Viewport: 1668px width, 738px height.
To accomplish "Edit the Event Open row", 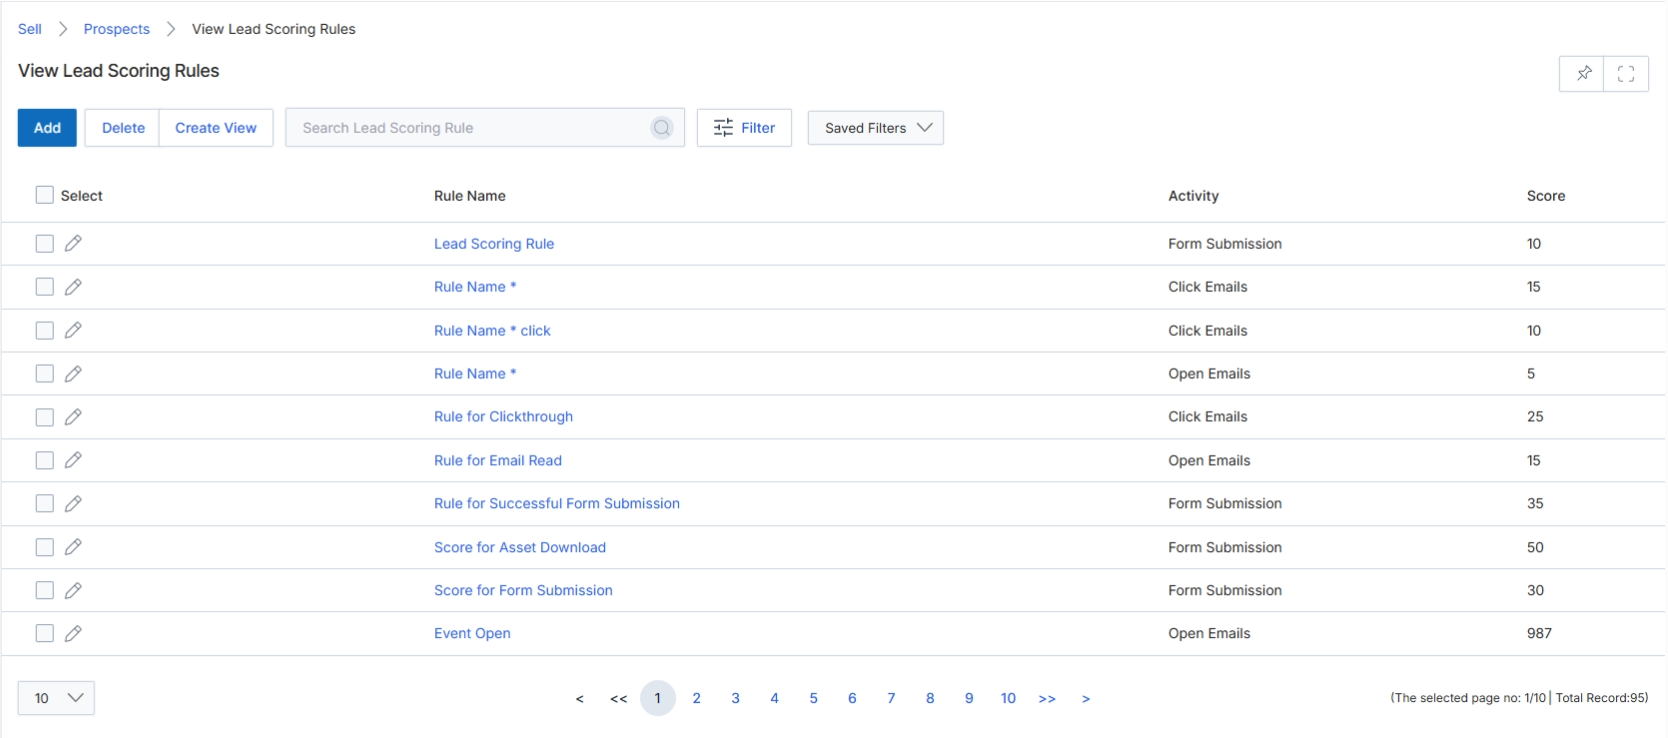I will [x=73, y=633].
